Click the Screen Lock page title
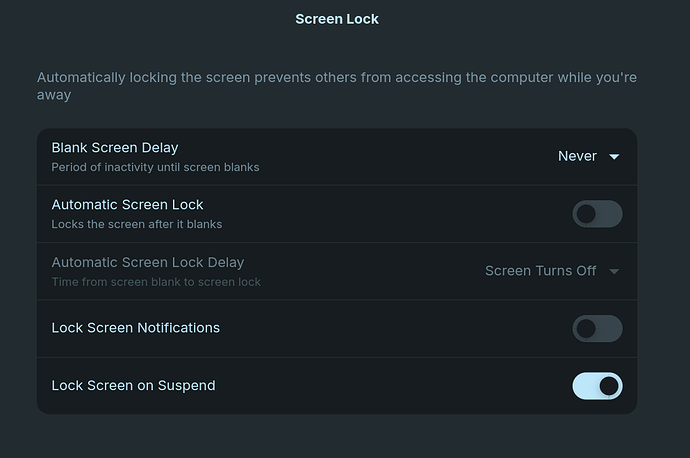This screenshot has width=690, height=458. coord(337,19)
